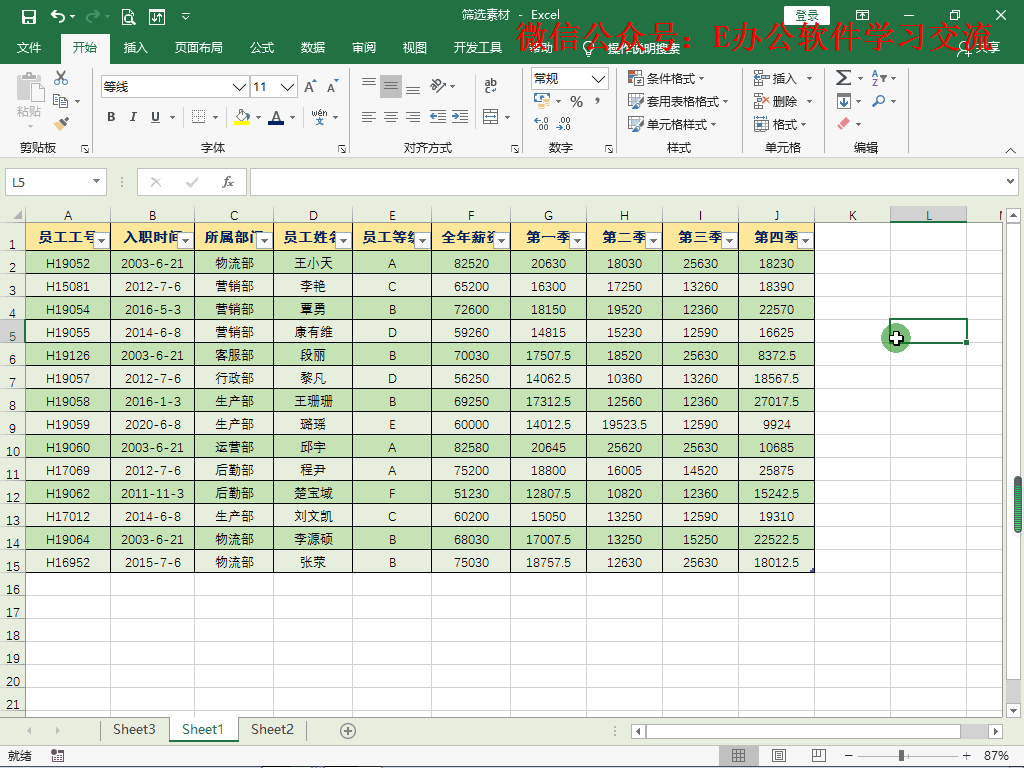This screenshot has height=768, width=1024.
Task: Switch to the 数据 ribbon tab
Action: pos(313,48)
